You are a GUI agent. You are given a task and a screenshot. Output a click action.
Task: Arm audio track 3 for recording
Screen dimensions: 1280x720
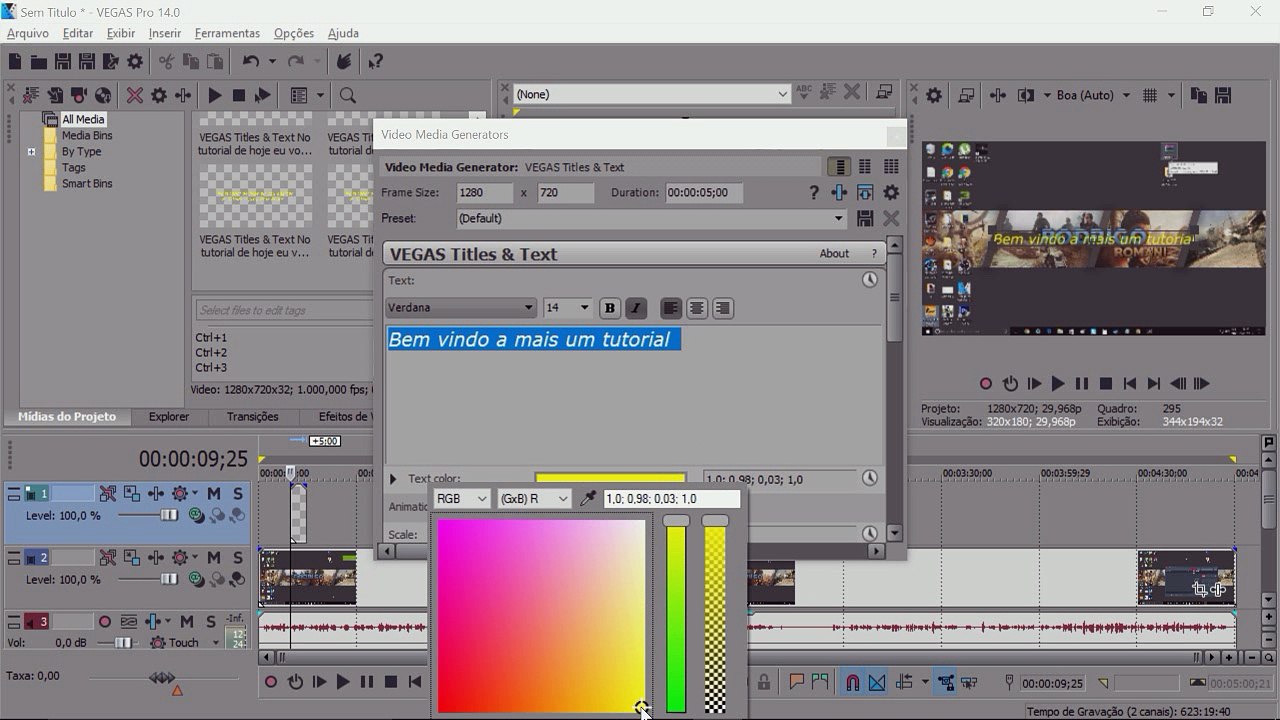coord(107,622)
